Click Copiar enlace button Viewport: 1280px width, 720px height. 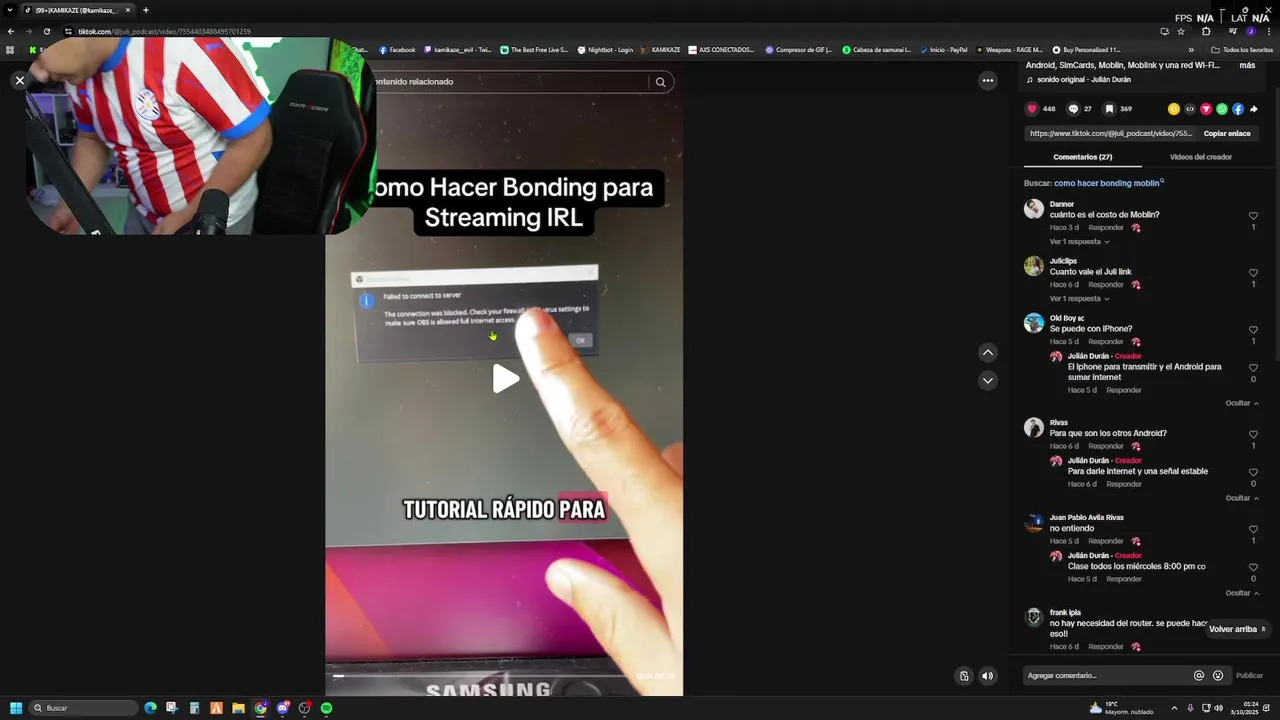click(1227, 133)
